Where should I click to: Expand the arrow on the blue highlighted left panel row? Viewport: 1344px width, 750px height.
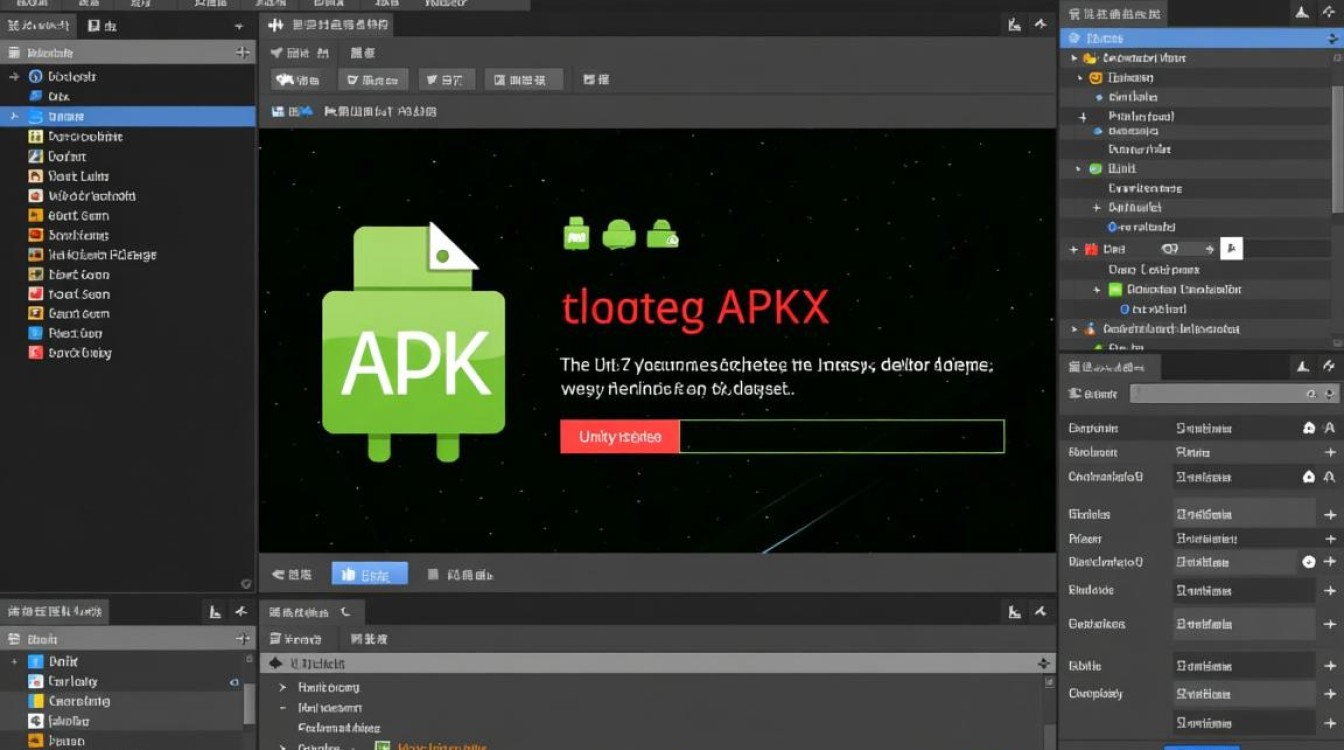(x=14, y=116)
